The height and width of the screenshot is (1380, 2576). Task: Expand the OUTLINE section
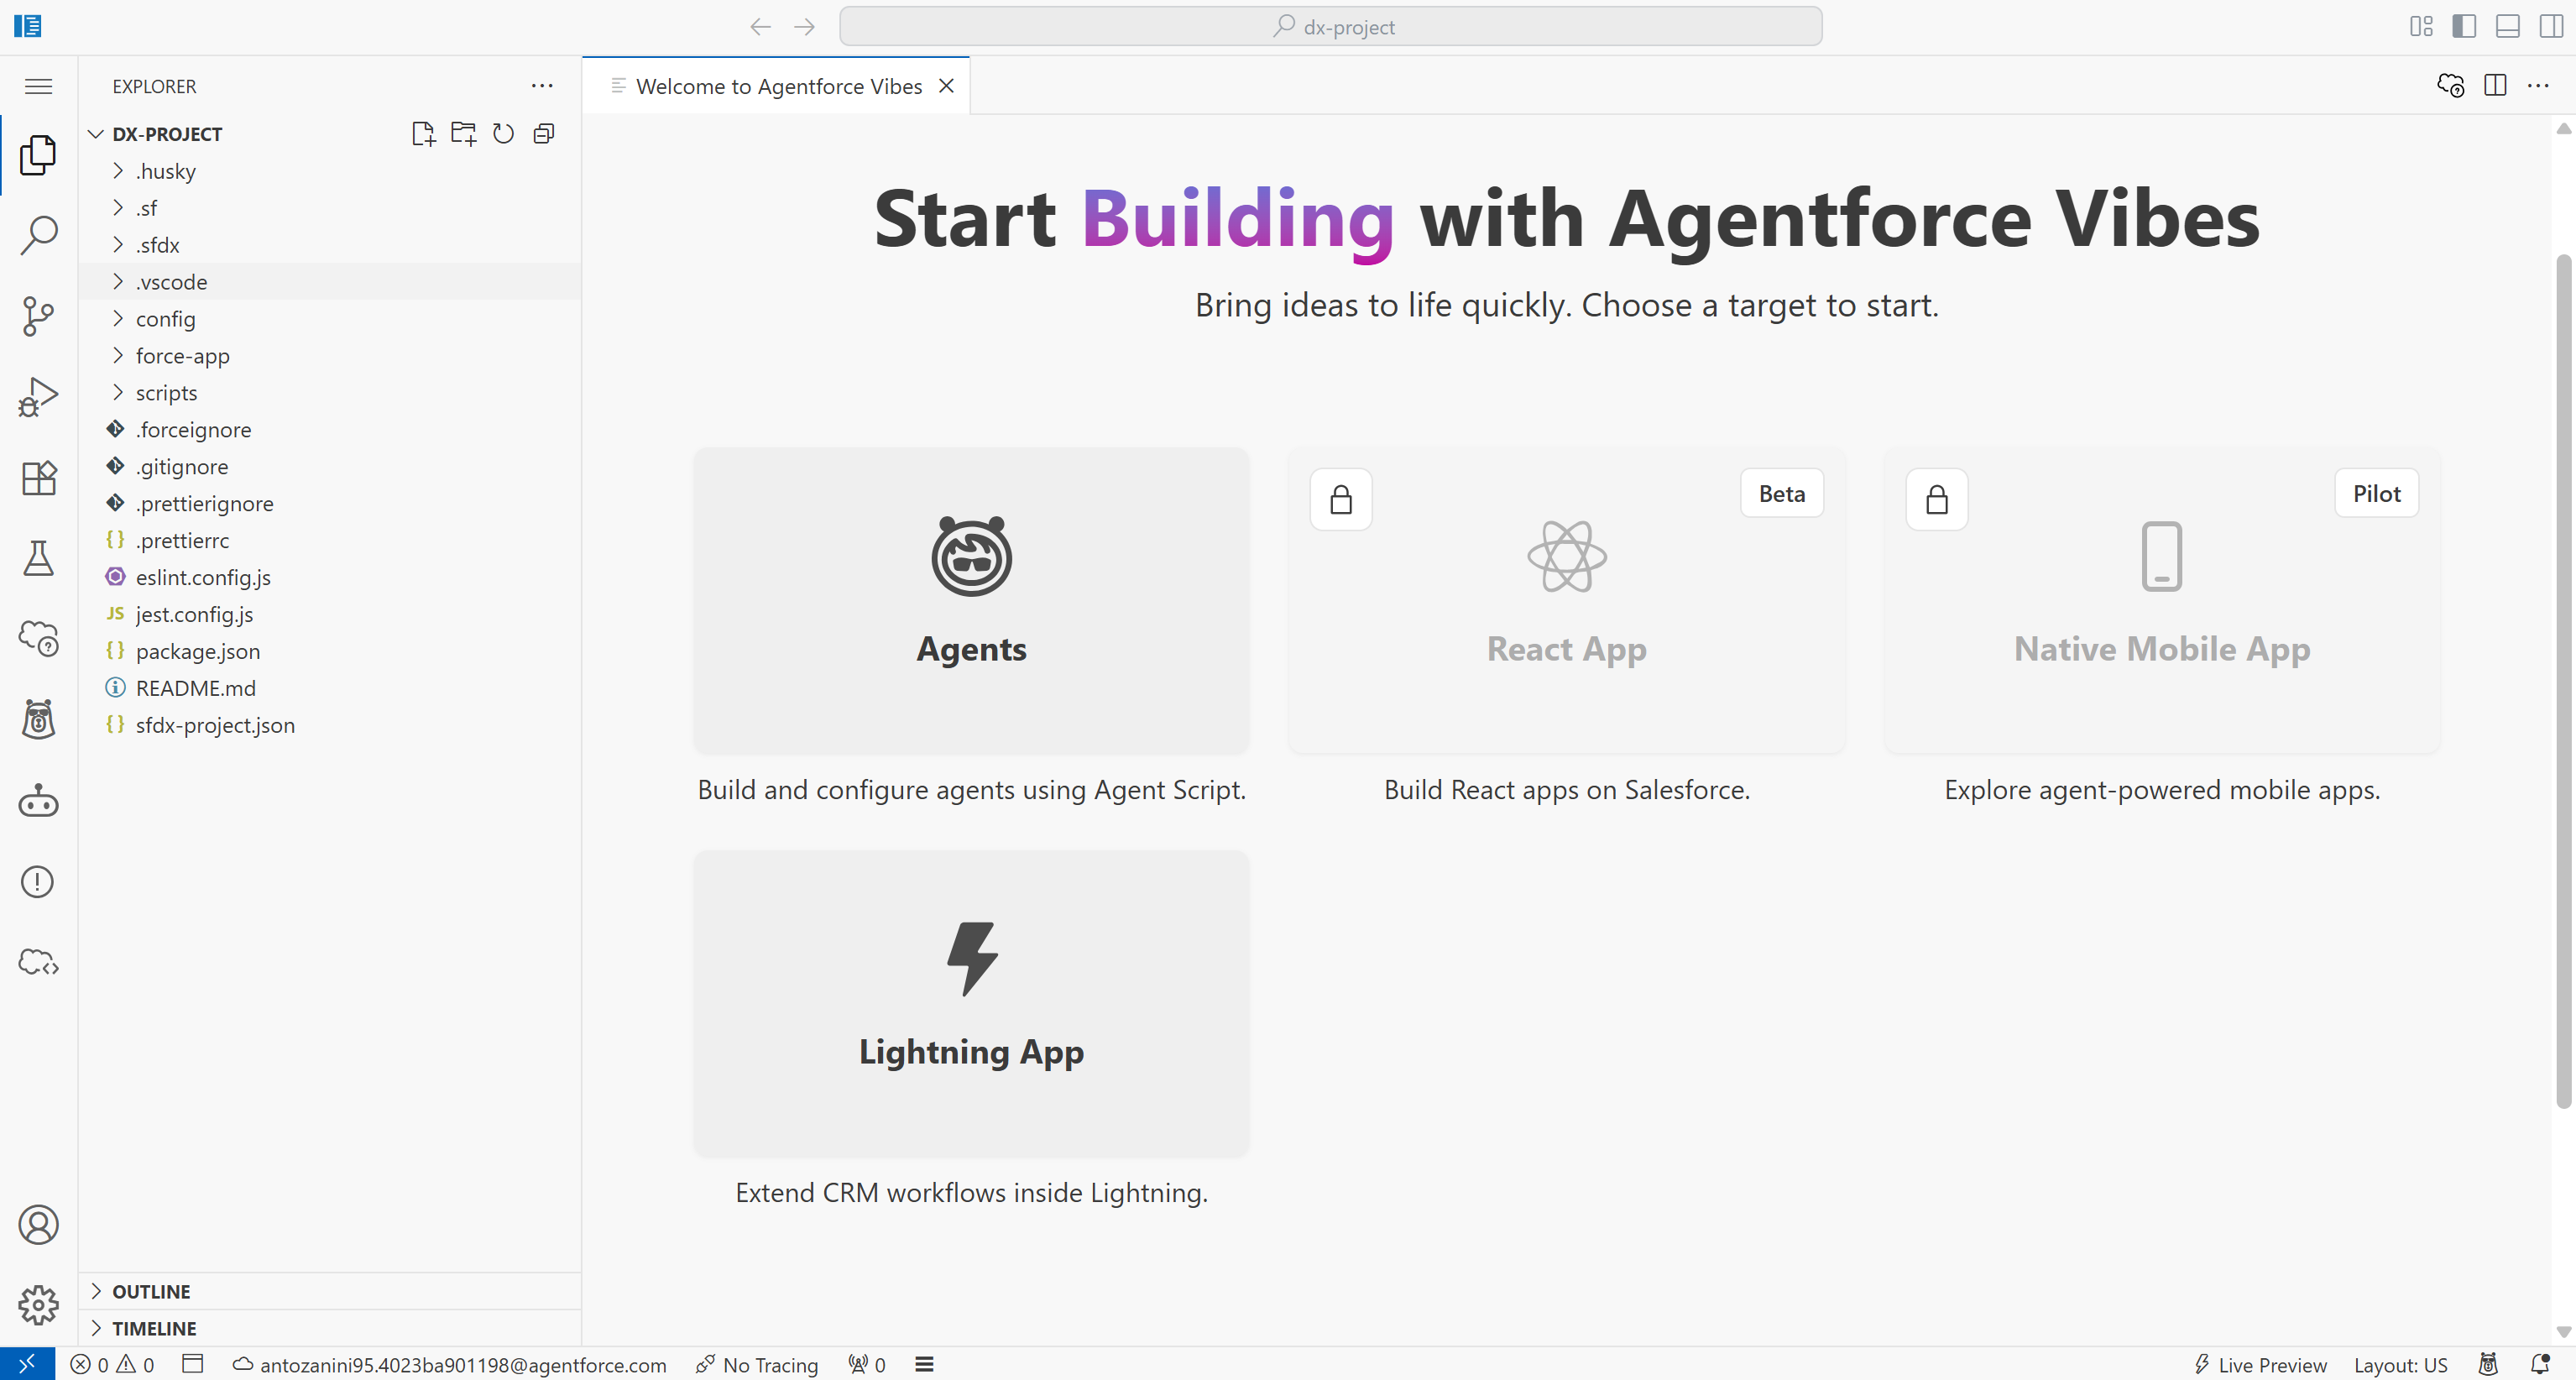330,1291
